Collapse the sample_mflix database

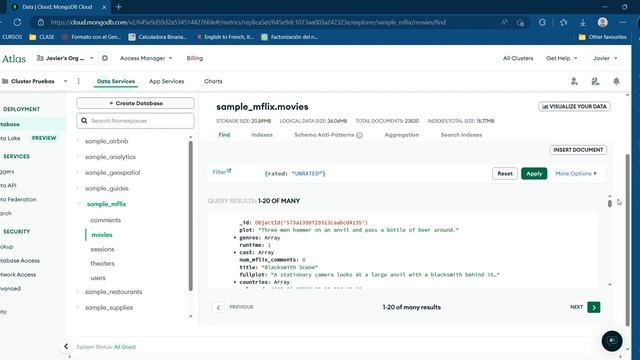point(78,204)
